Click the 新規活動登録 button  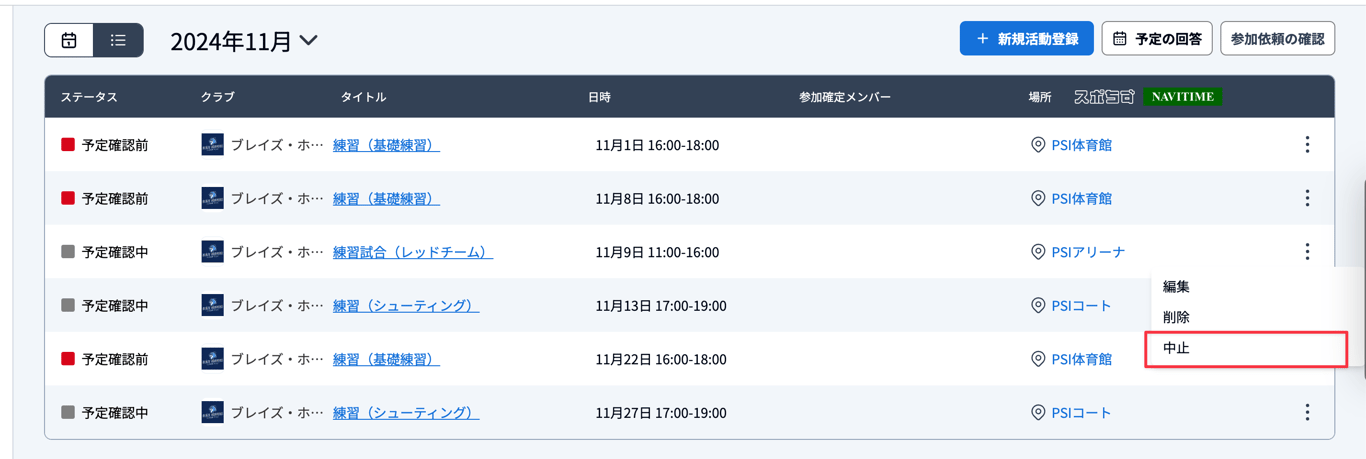pos(1026,39)
